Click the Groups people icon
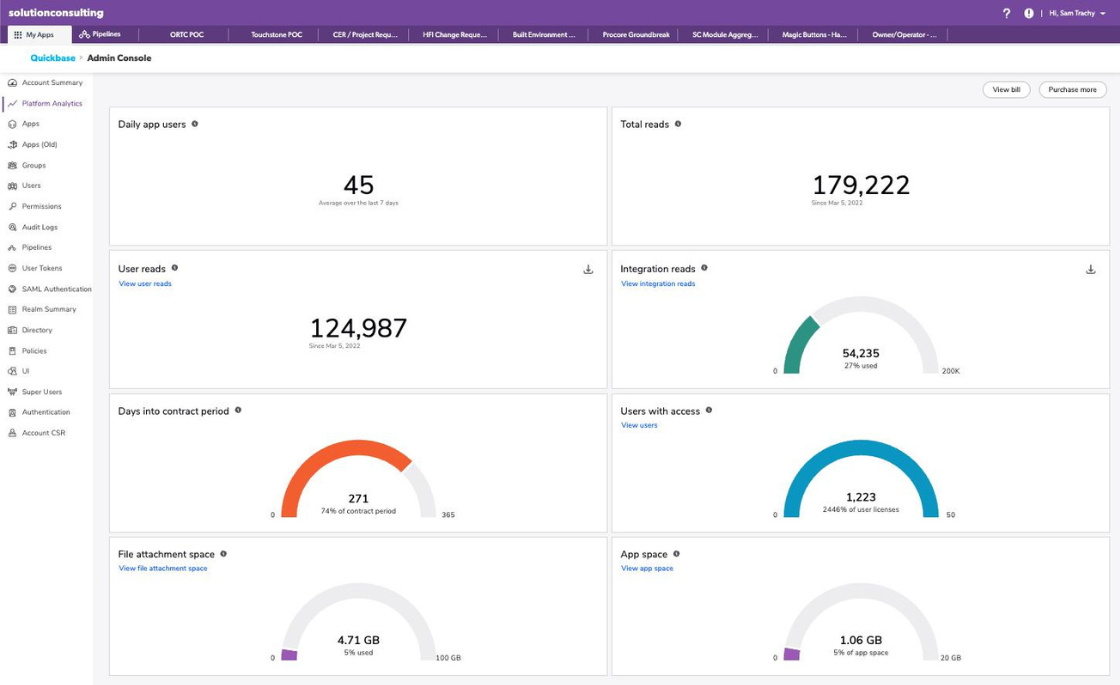Viewport: 1120px width, 685px height. pos(12,166)
